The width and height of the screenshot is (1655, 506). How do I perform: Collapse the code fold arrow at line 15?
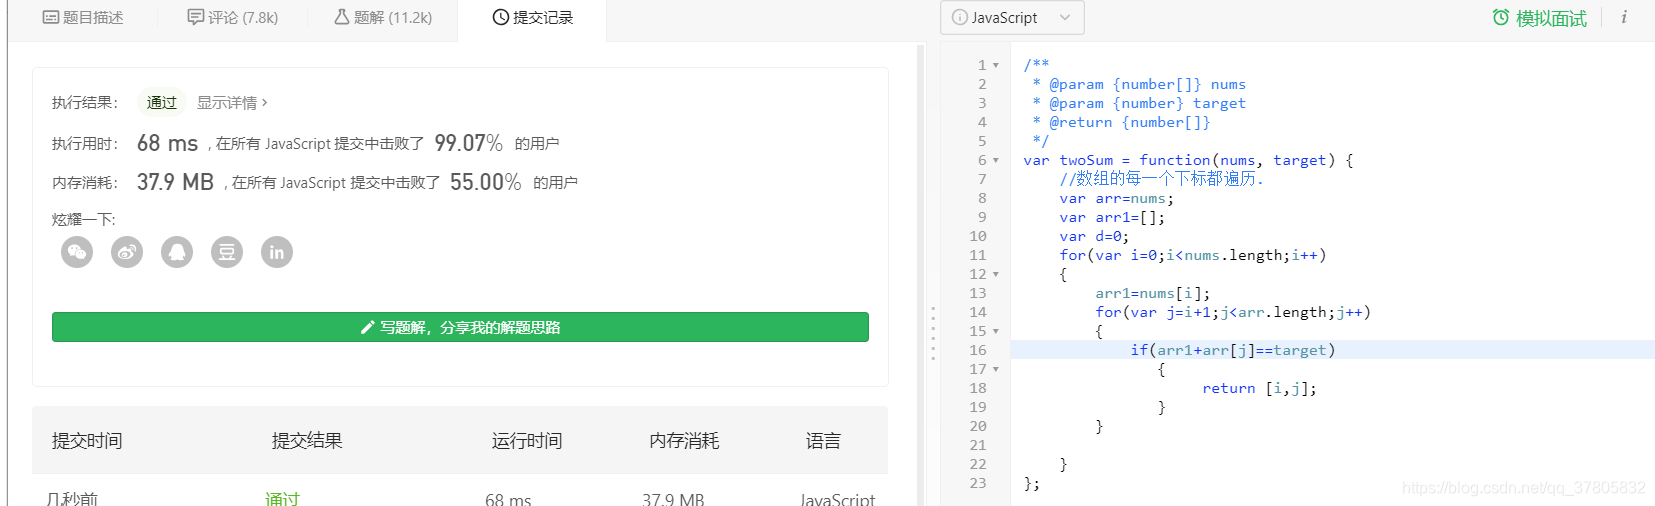(996, 331)
